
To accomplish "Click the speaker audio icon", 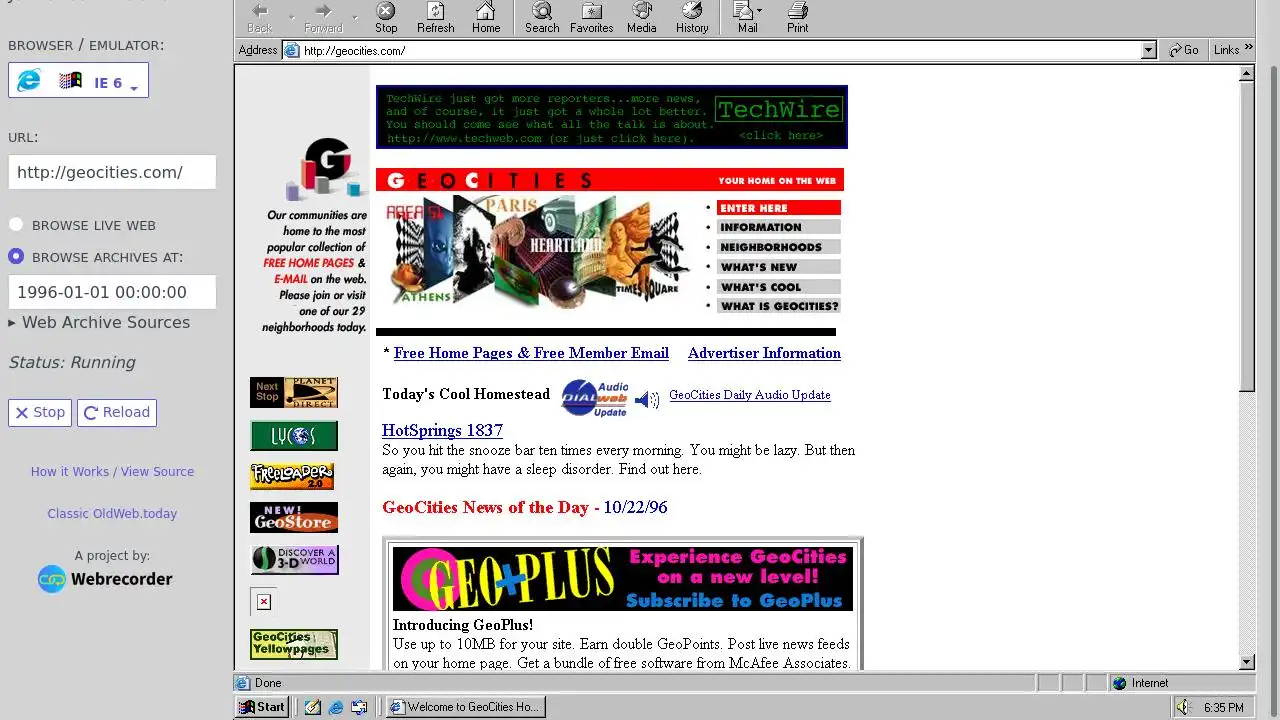I will click(x=647, y=400).
